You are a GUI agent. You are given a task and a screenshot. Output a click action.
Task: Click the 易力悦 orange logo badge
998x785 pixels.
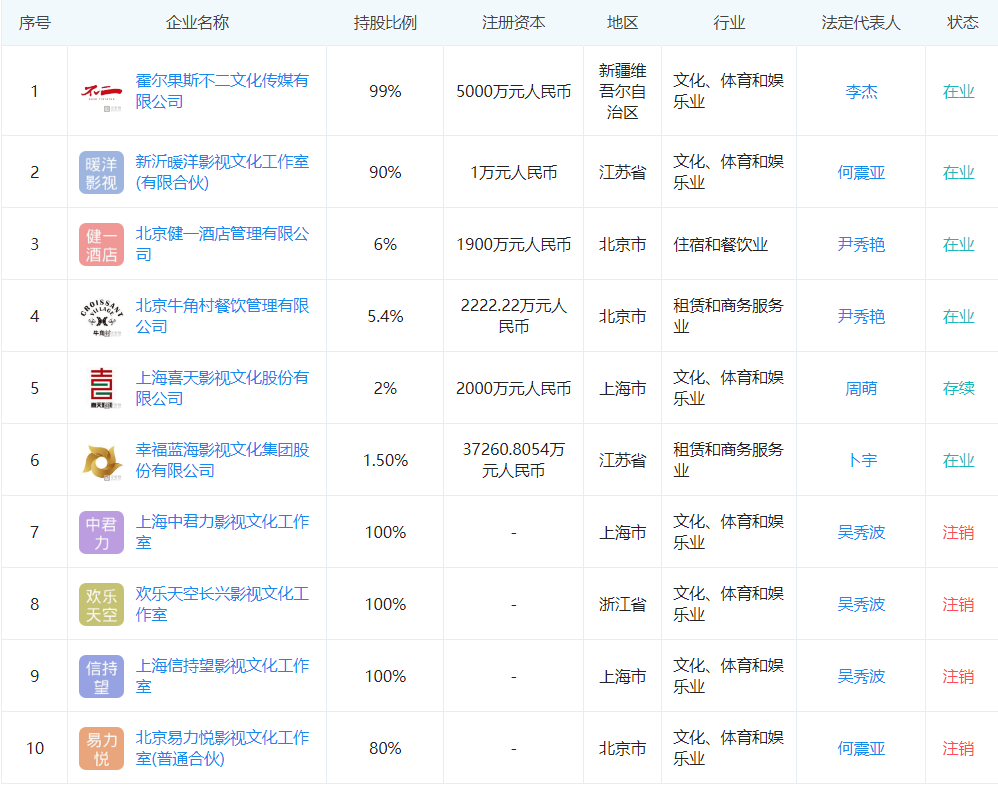tap(101, 748)
